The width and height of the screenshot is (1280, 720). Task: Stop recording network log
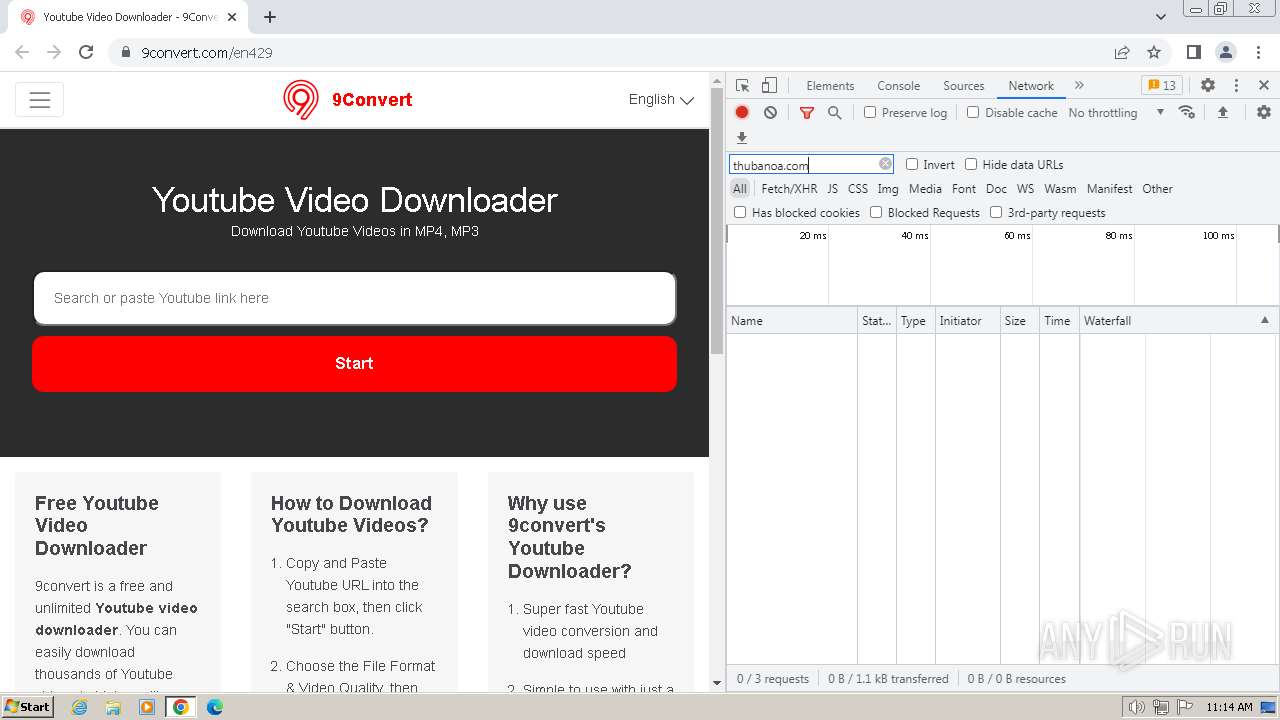tap(742, 113)
